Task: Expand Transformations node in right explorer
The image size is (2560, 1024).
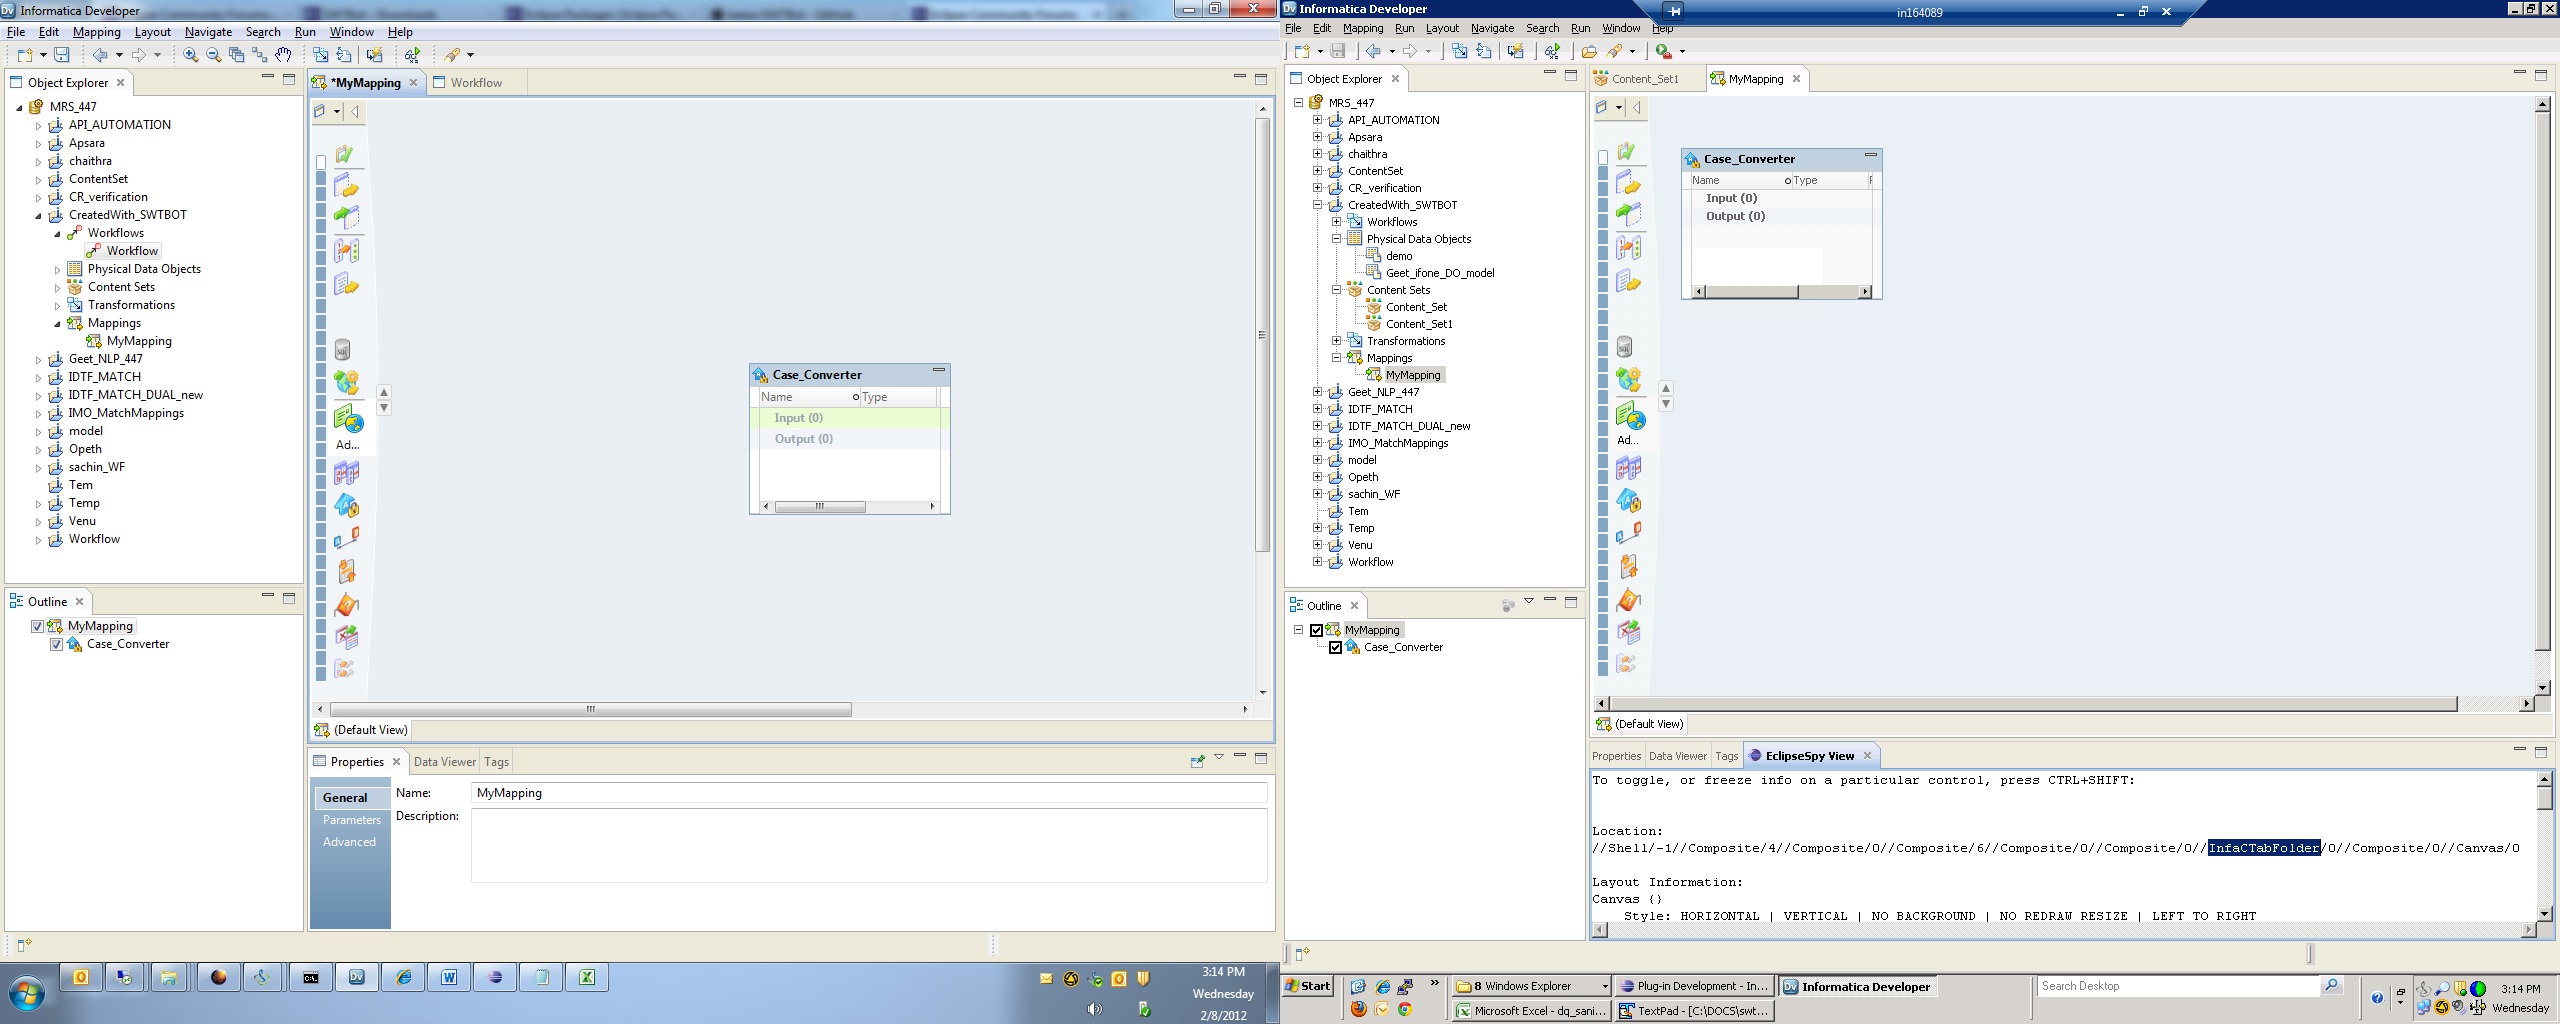Action: pyautogui.click(x=1336, y=341)
